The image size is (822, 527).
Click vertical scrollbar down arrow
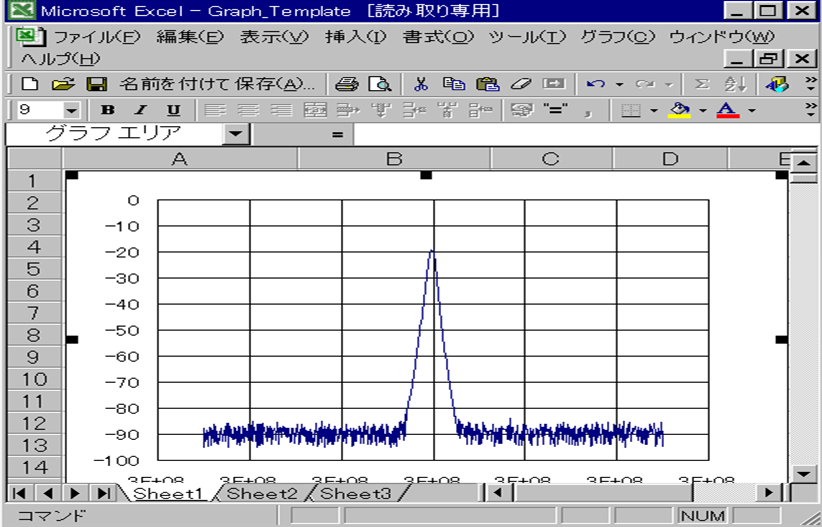[804, 474]
